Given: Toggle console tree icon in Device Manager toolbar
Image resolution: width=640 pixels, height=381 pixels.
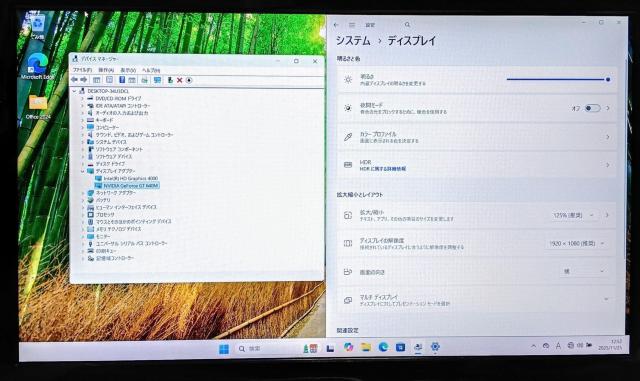Looking at the screenshot, I should point(97,80).
